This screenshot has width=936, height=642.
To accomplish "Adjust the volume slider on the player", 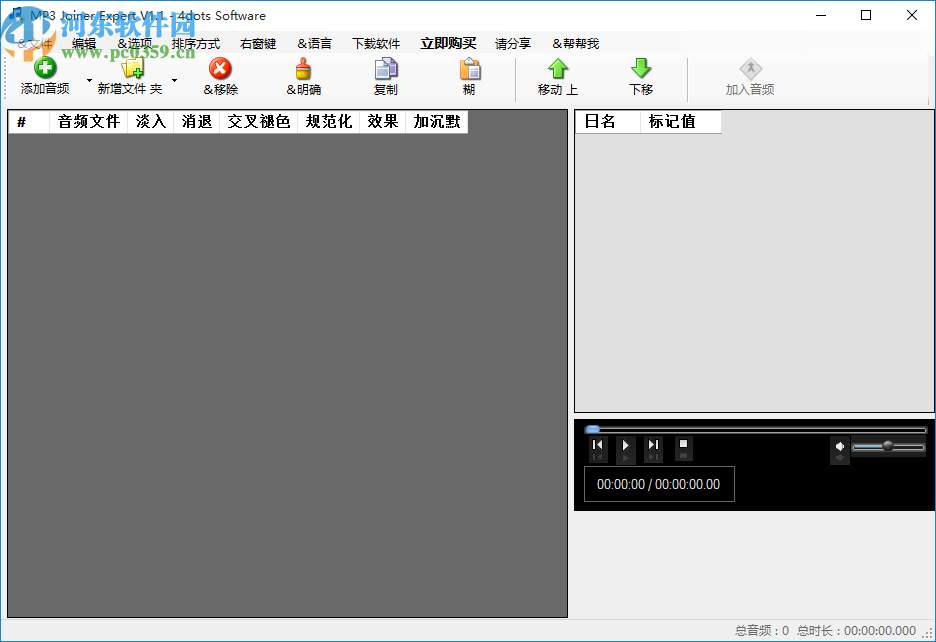I will tap(888, 447).
